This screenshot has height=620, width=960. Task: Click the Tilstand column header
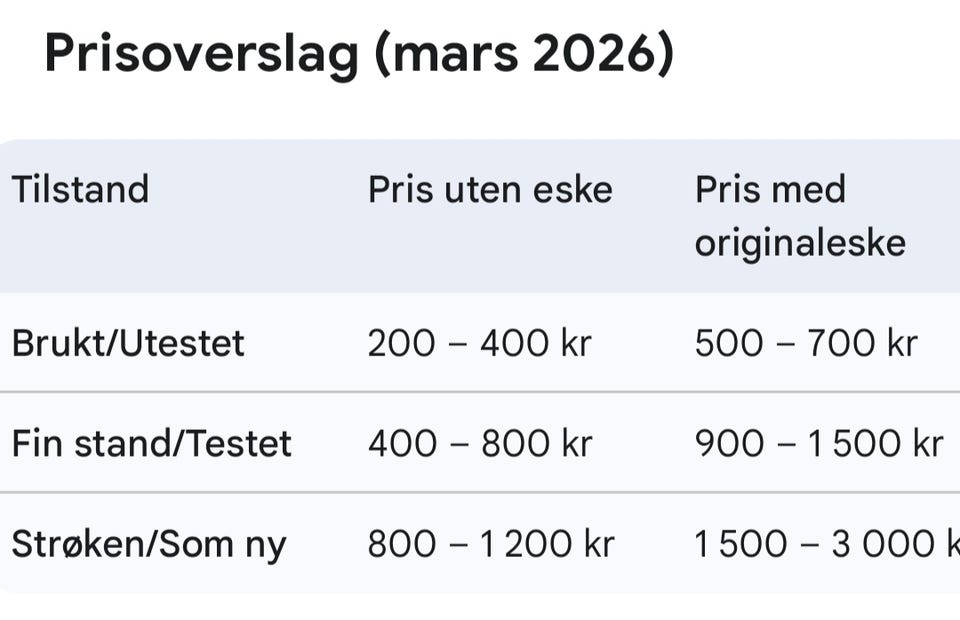point(80,189)
